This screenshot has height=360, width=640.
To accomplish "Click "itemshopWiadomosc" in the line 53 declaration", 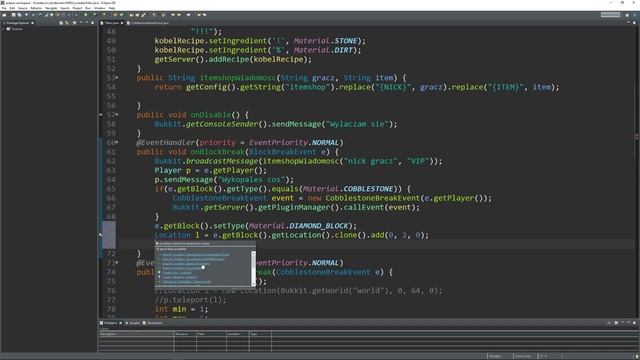I will pyautogui.click(x=238, y=78).
